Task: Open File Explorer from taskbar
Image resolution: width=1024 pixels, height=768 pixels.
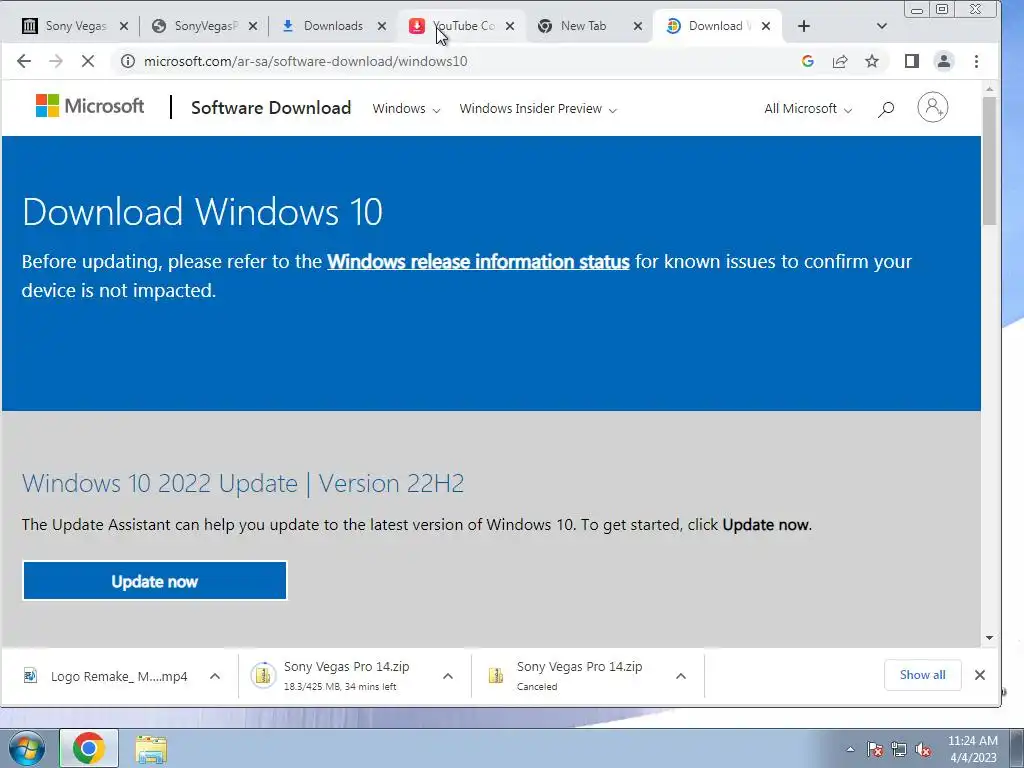Action: (x=151, y=749)
